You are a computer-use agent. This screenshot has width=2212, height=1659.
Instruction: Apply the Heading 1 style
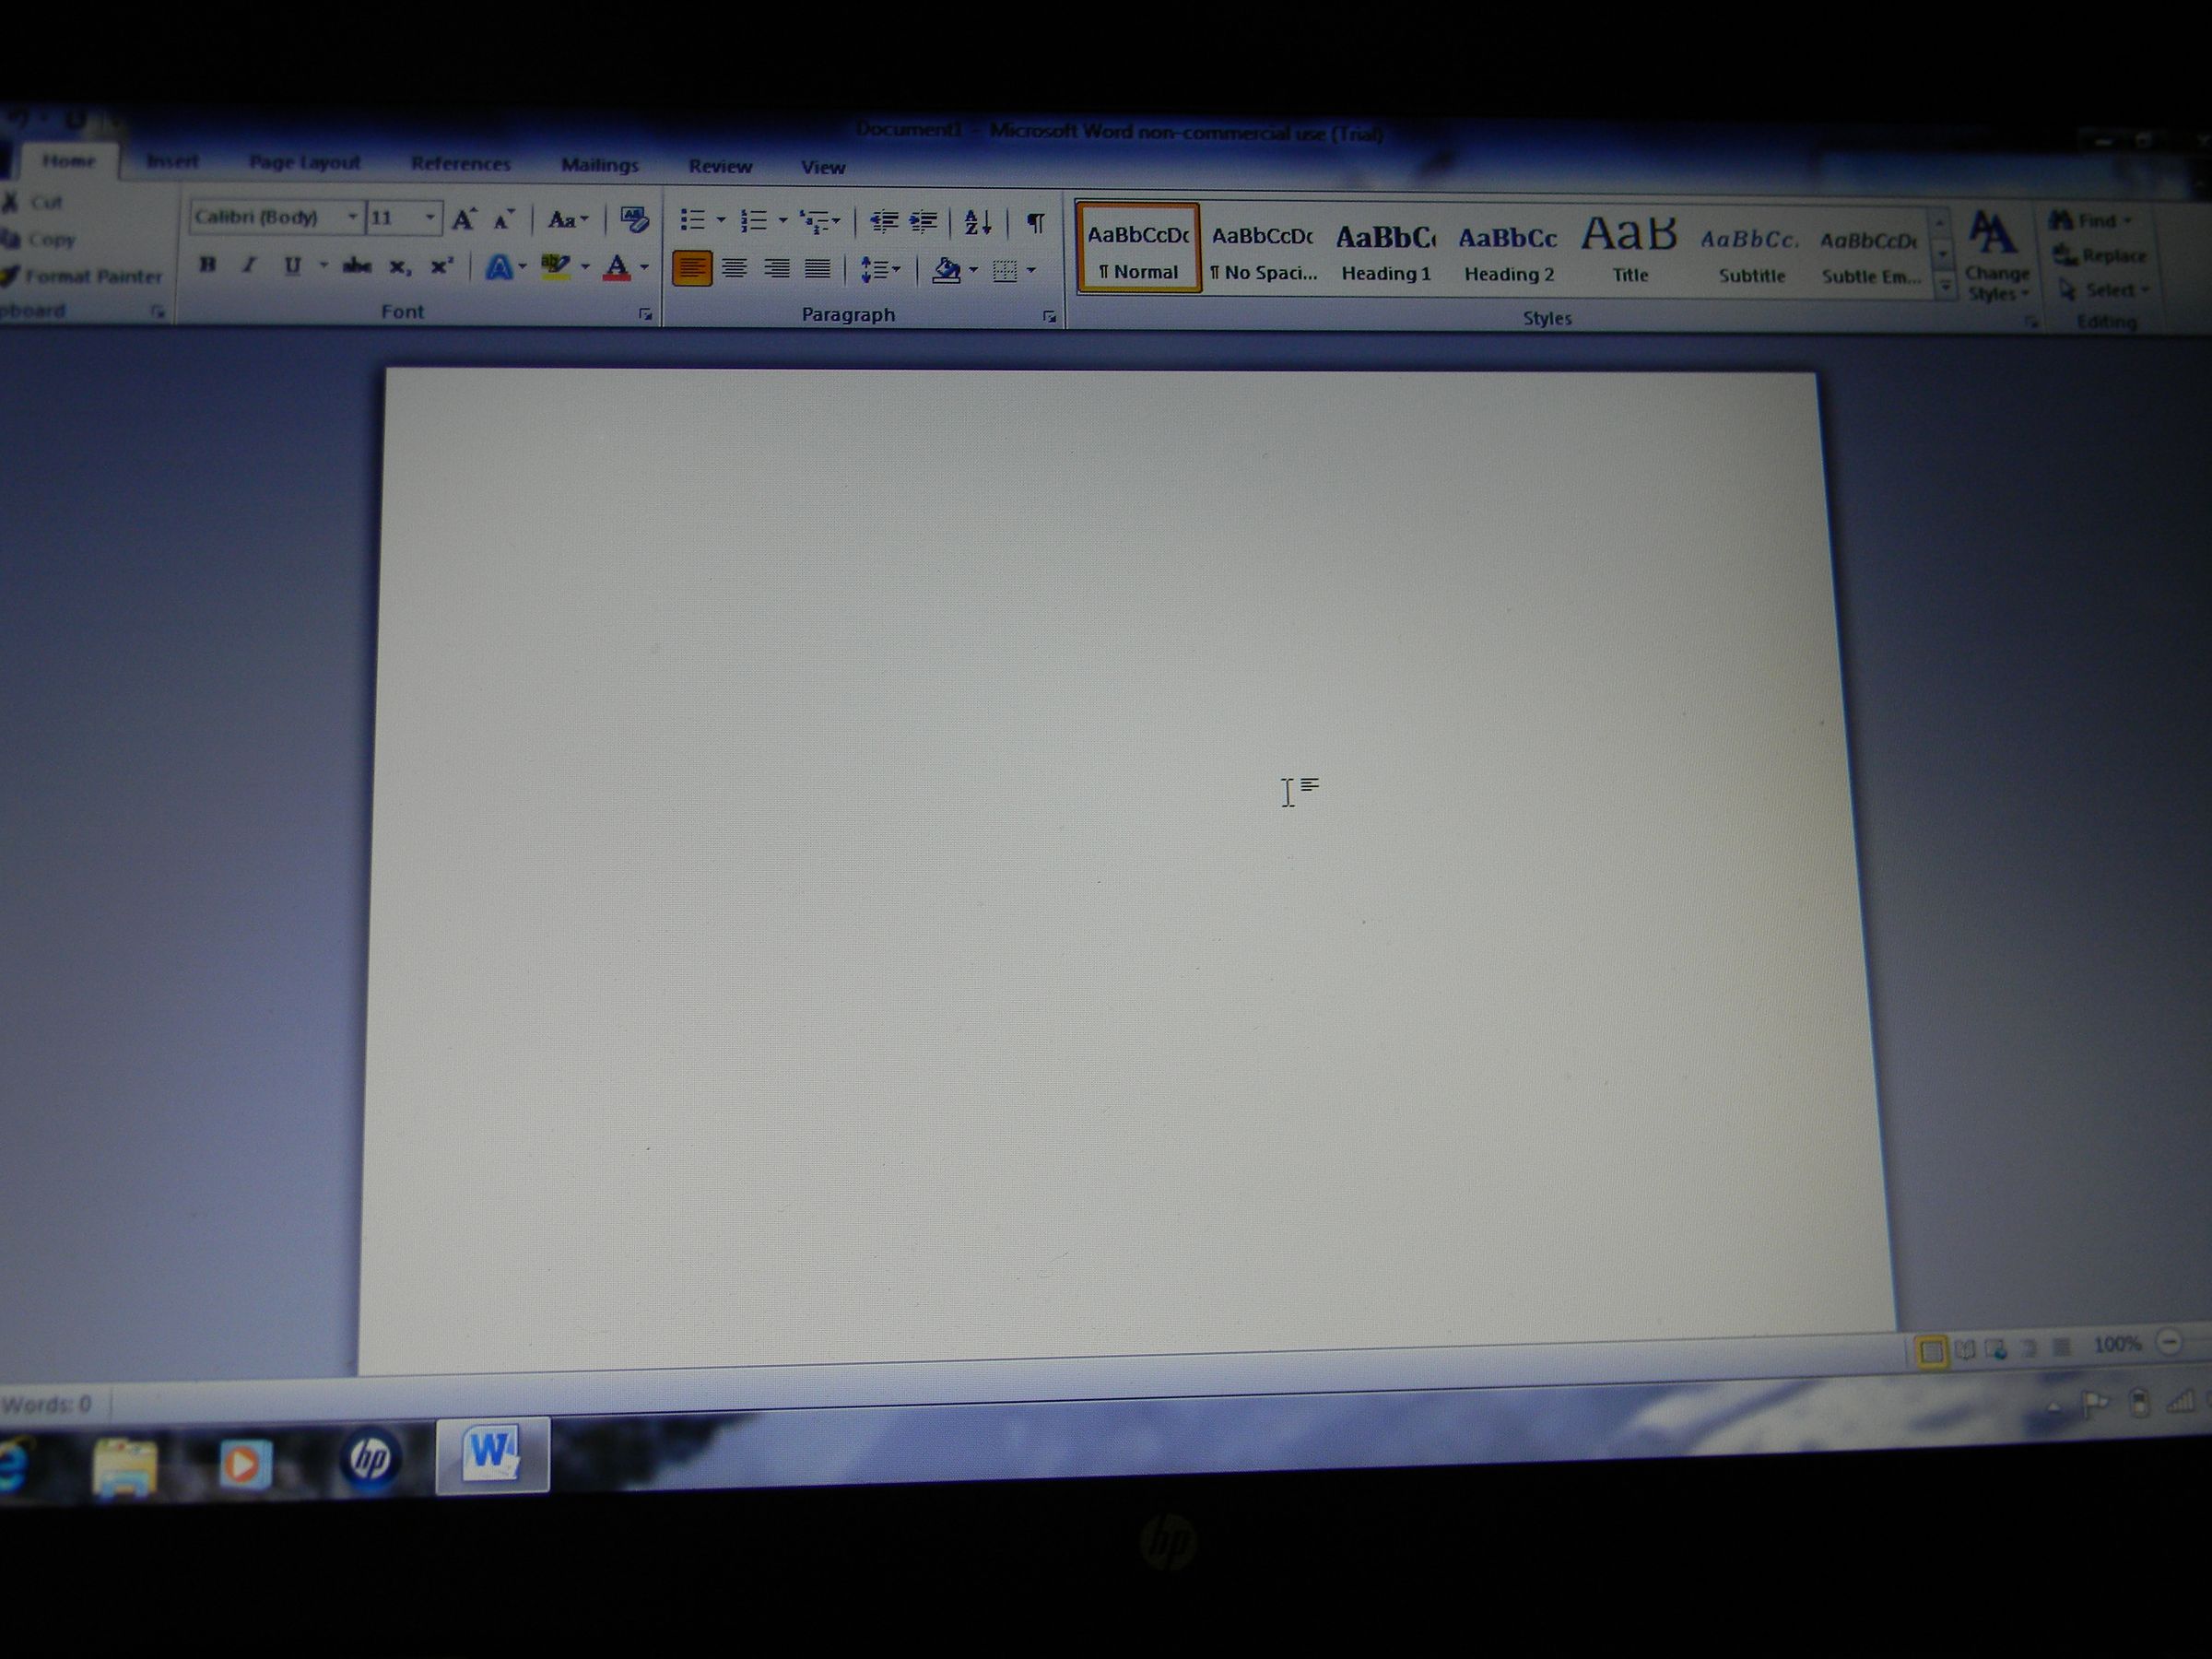1386,249
